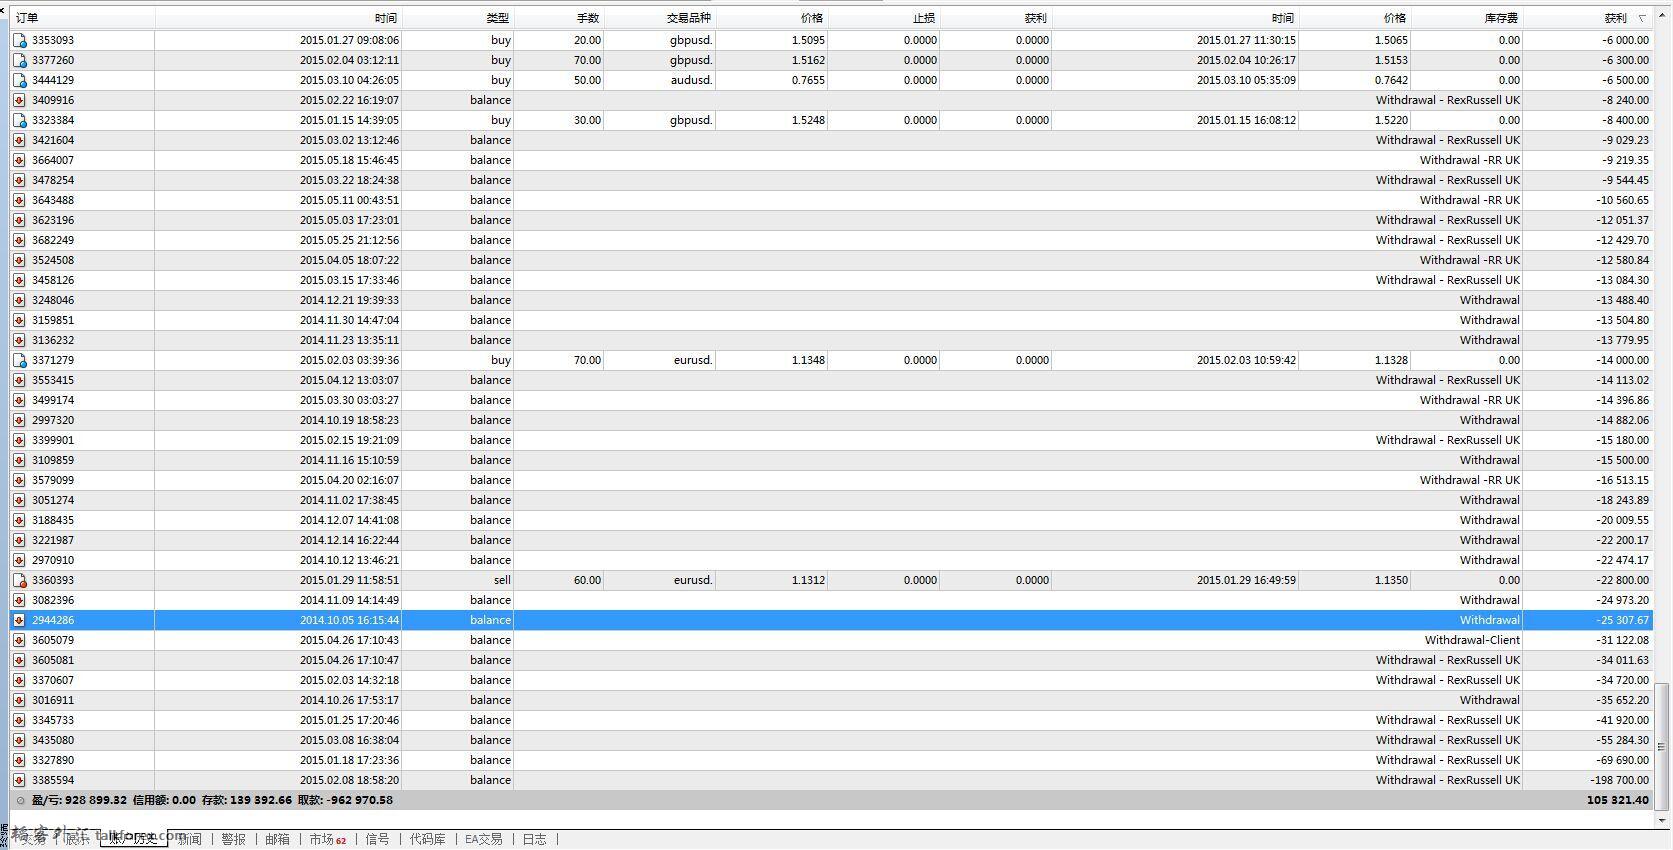This screenshot has width=1673, height=850.
Task: Click the balance icon for 3605079
Action: click(x=19, y=640)
